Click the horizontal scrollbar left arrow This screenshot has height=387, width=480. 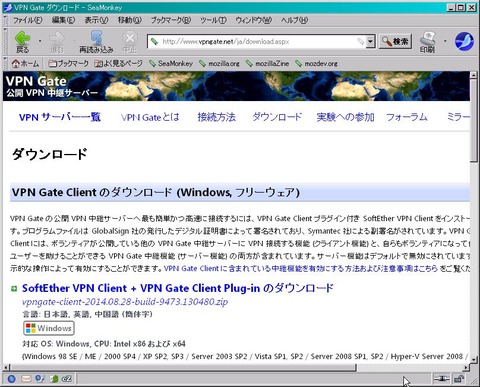point(6,368)
